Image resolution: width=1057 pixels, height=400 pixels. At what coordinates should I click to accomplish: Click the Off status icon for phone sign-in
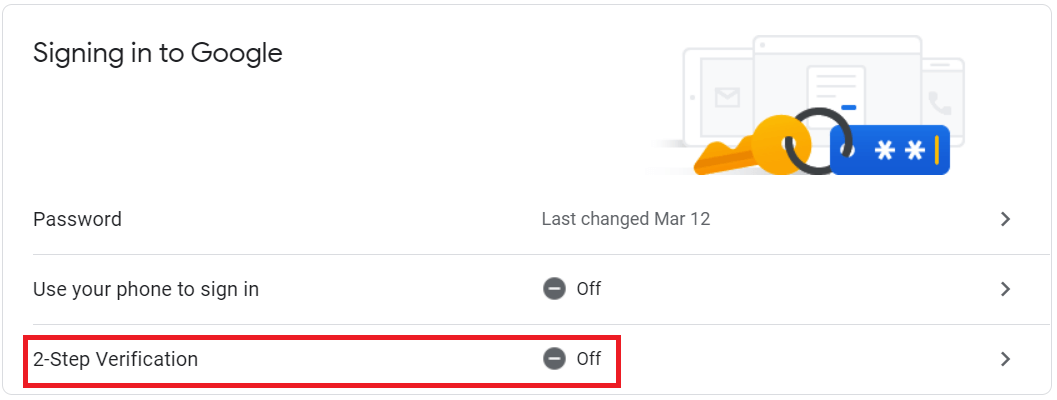pos(554,289)
